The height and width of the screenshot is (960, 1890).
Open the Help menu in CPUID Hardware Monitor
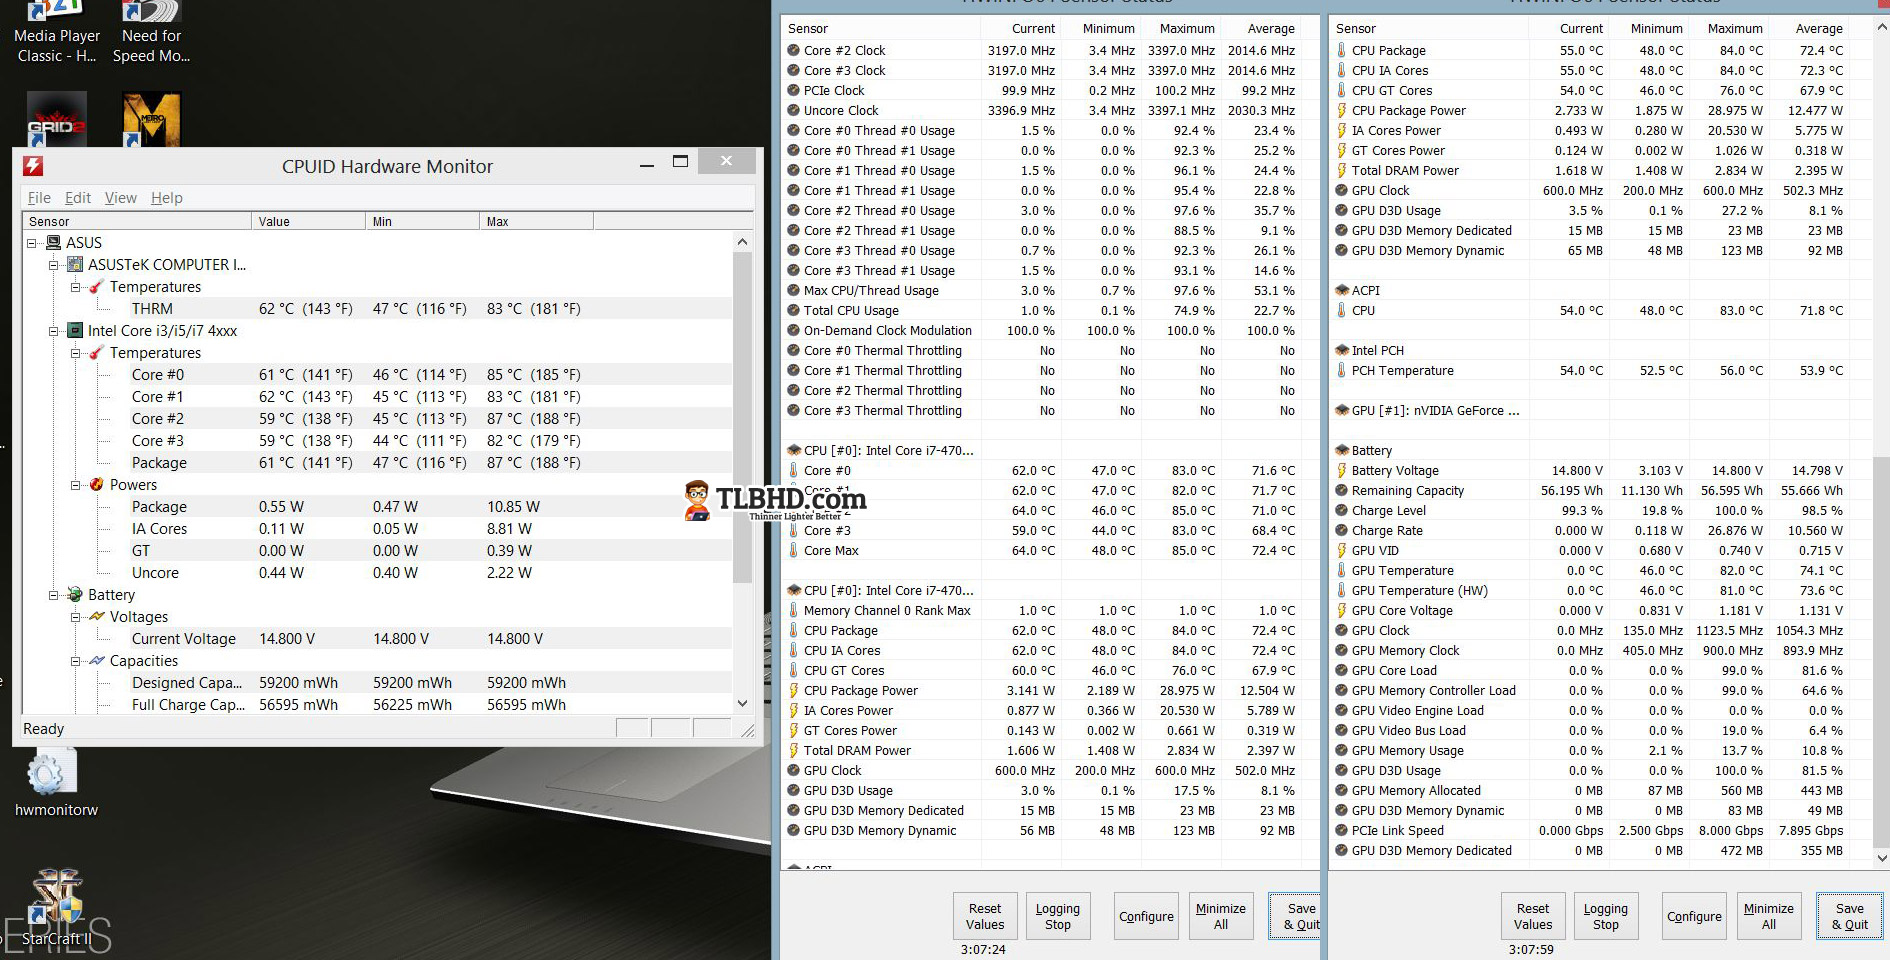click(x=167, y=198)
